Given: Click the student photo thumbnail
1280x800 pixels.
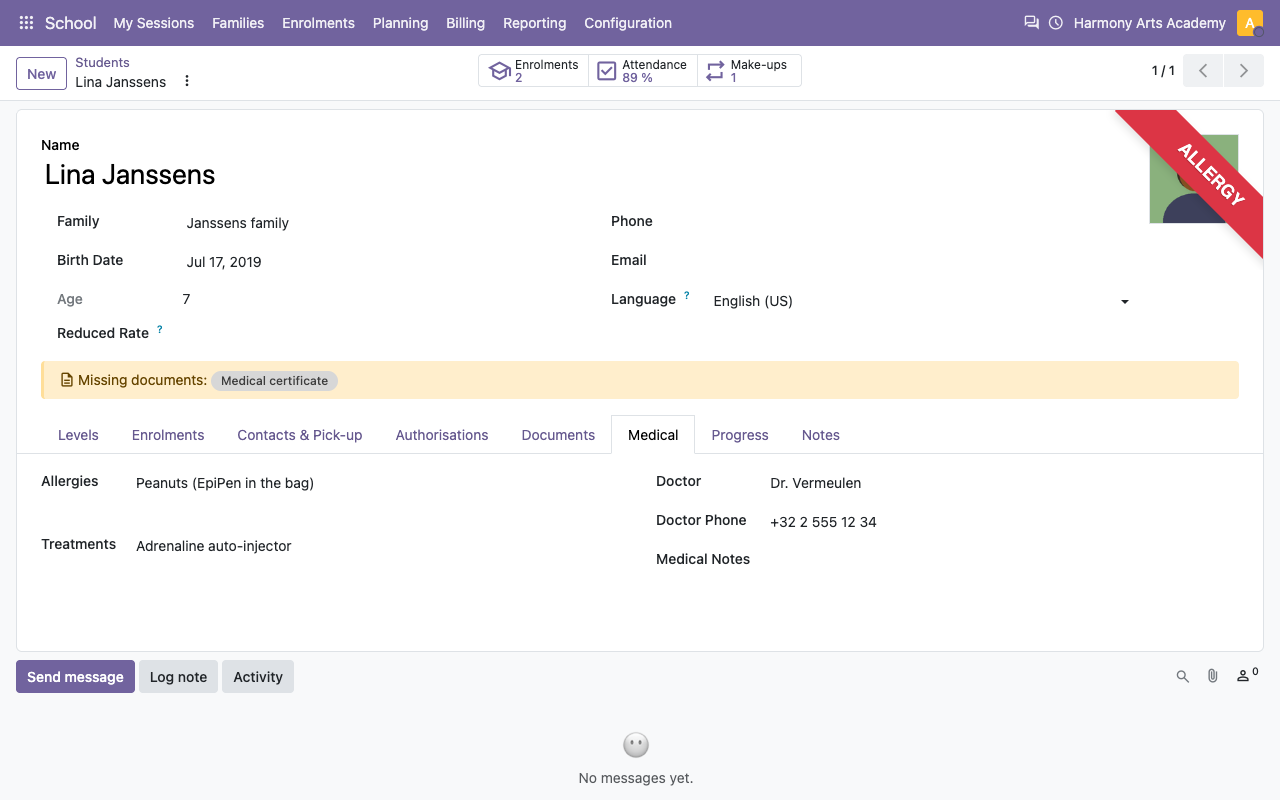Looking at the screenshot, I should pos(1194,179).
